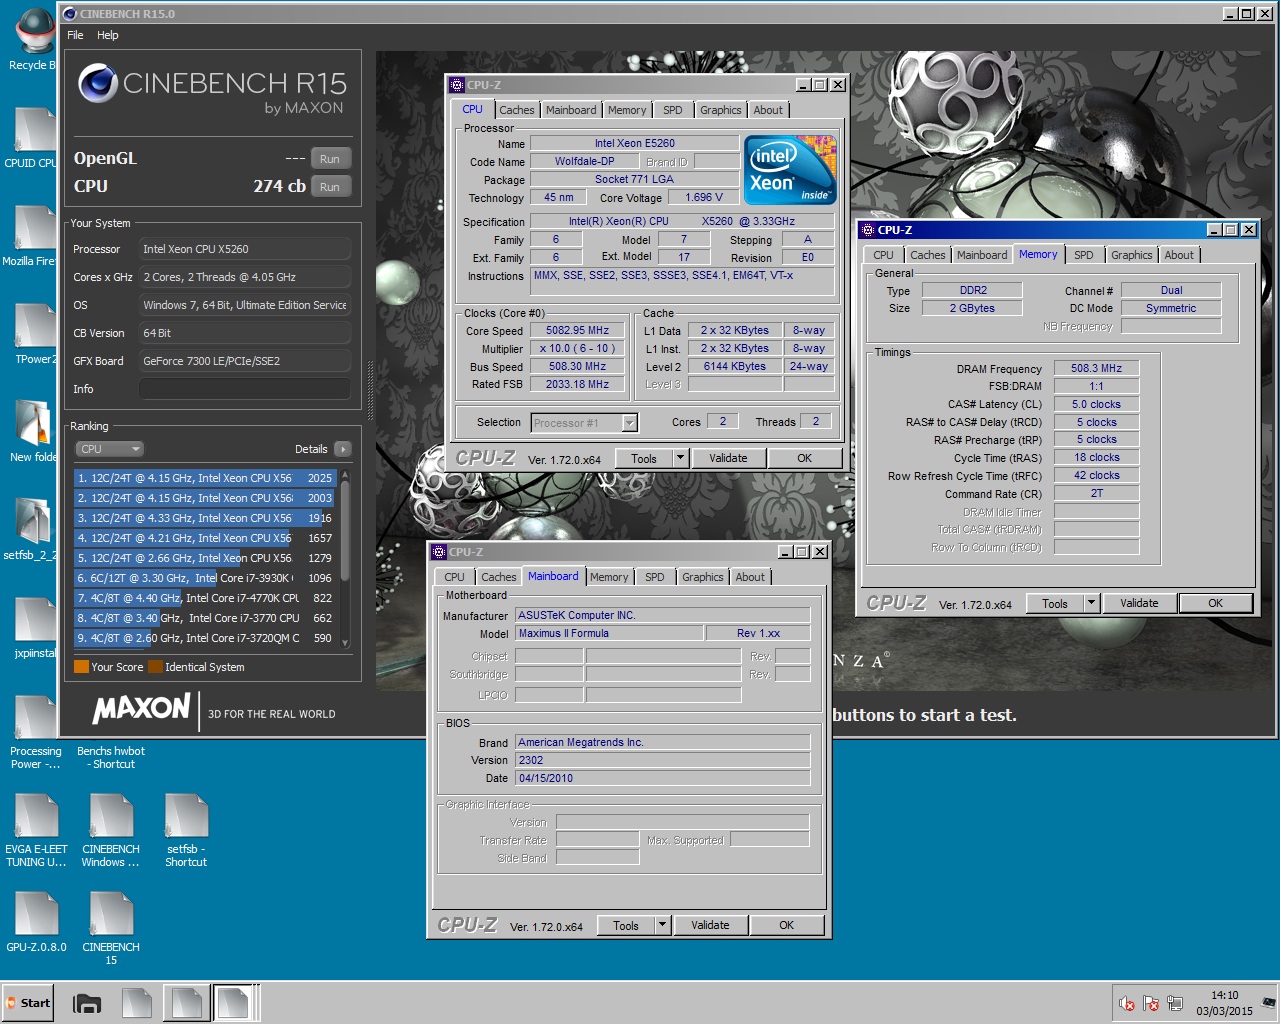Switch to CPU tab in memory CPU-Z
The height and width of the screenshot is (1024, 1280).
tap(884, 255)
